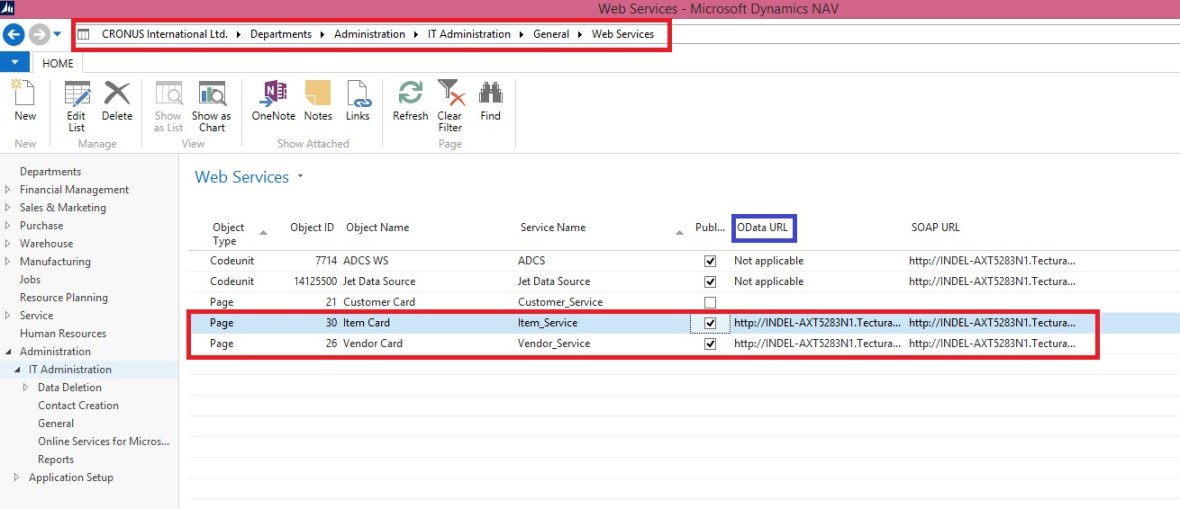
Task: Expand the Warehouse node
Action: click(7, 244)
